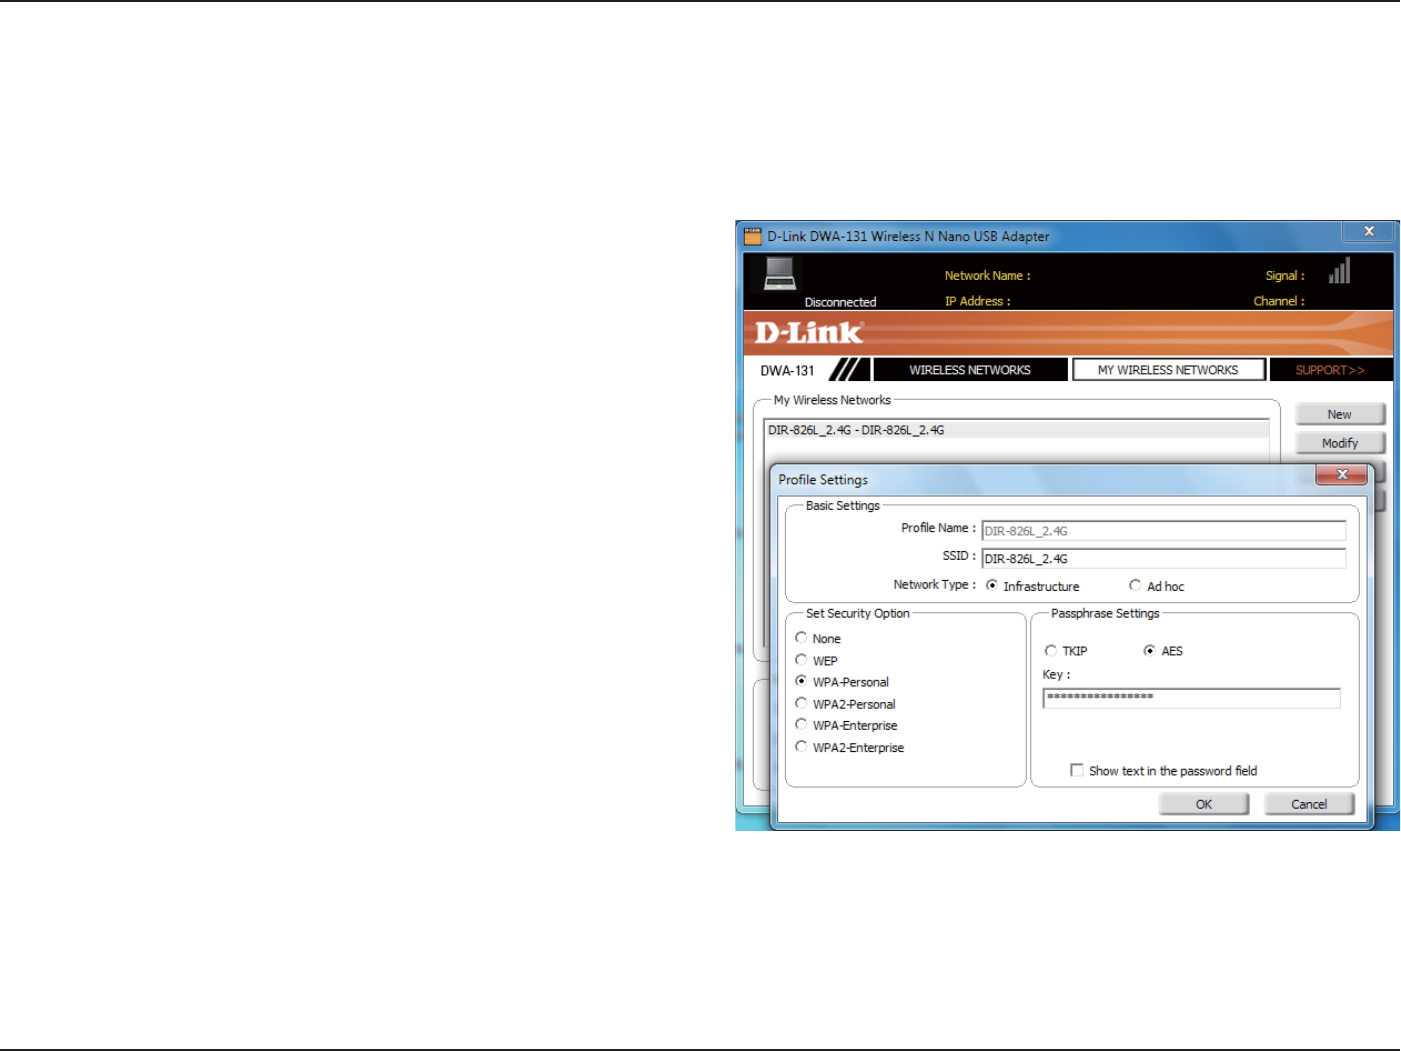Close the D-Link DWA-131 adapter window
This screenshot has height=1051, width=1401.
pos(1369,231)
